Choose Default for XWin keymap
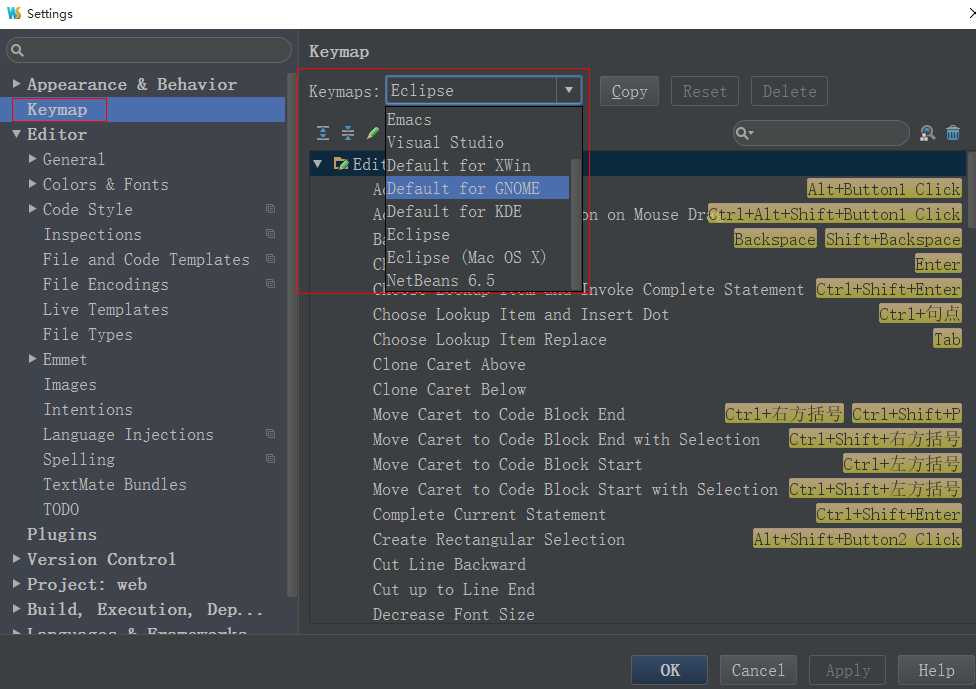 click(477, 165)
